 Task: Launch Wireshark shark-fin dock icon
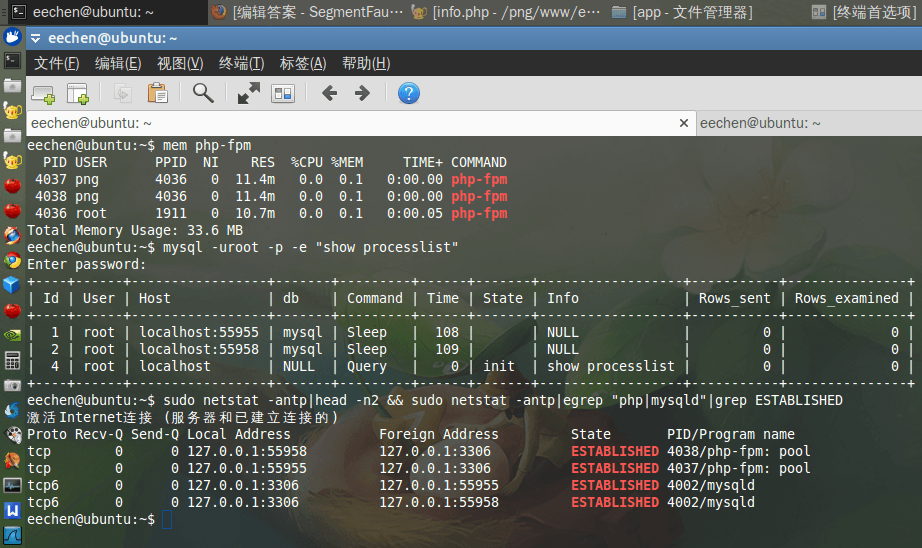12,535
